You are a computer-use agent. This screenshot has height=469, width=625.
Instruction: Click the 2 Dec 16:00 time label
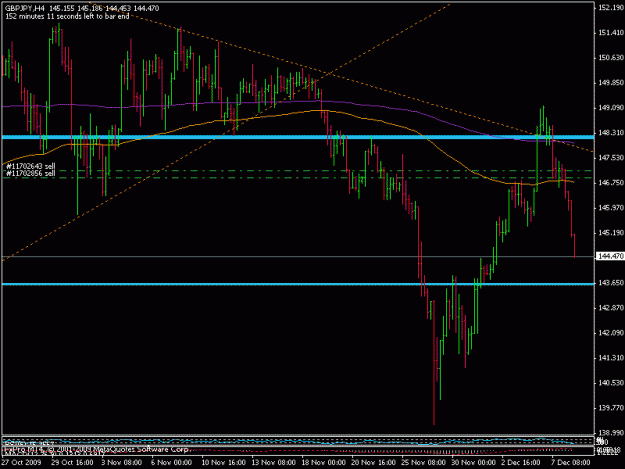point(521,463)
